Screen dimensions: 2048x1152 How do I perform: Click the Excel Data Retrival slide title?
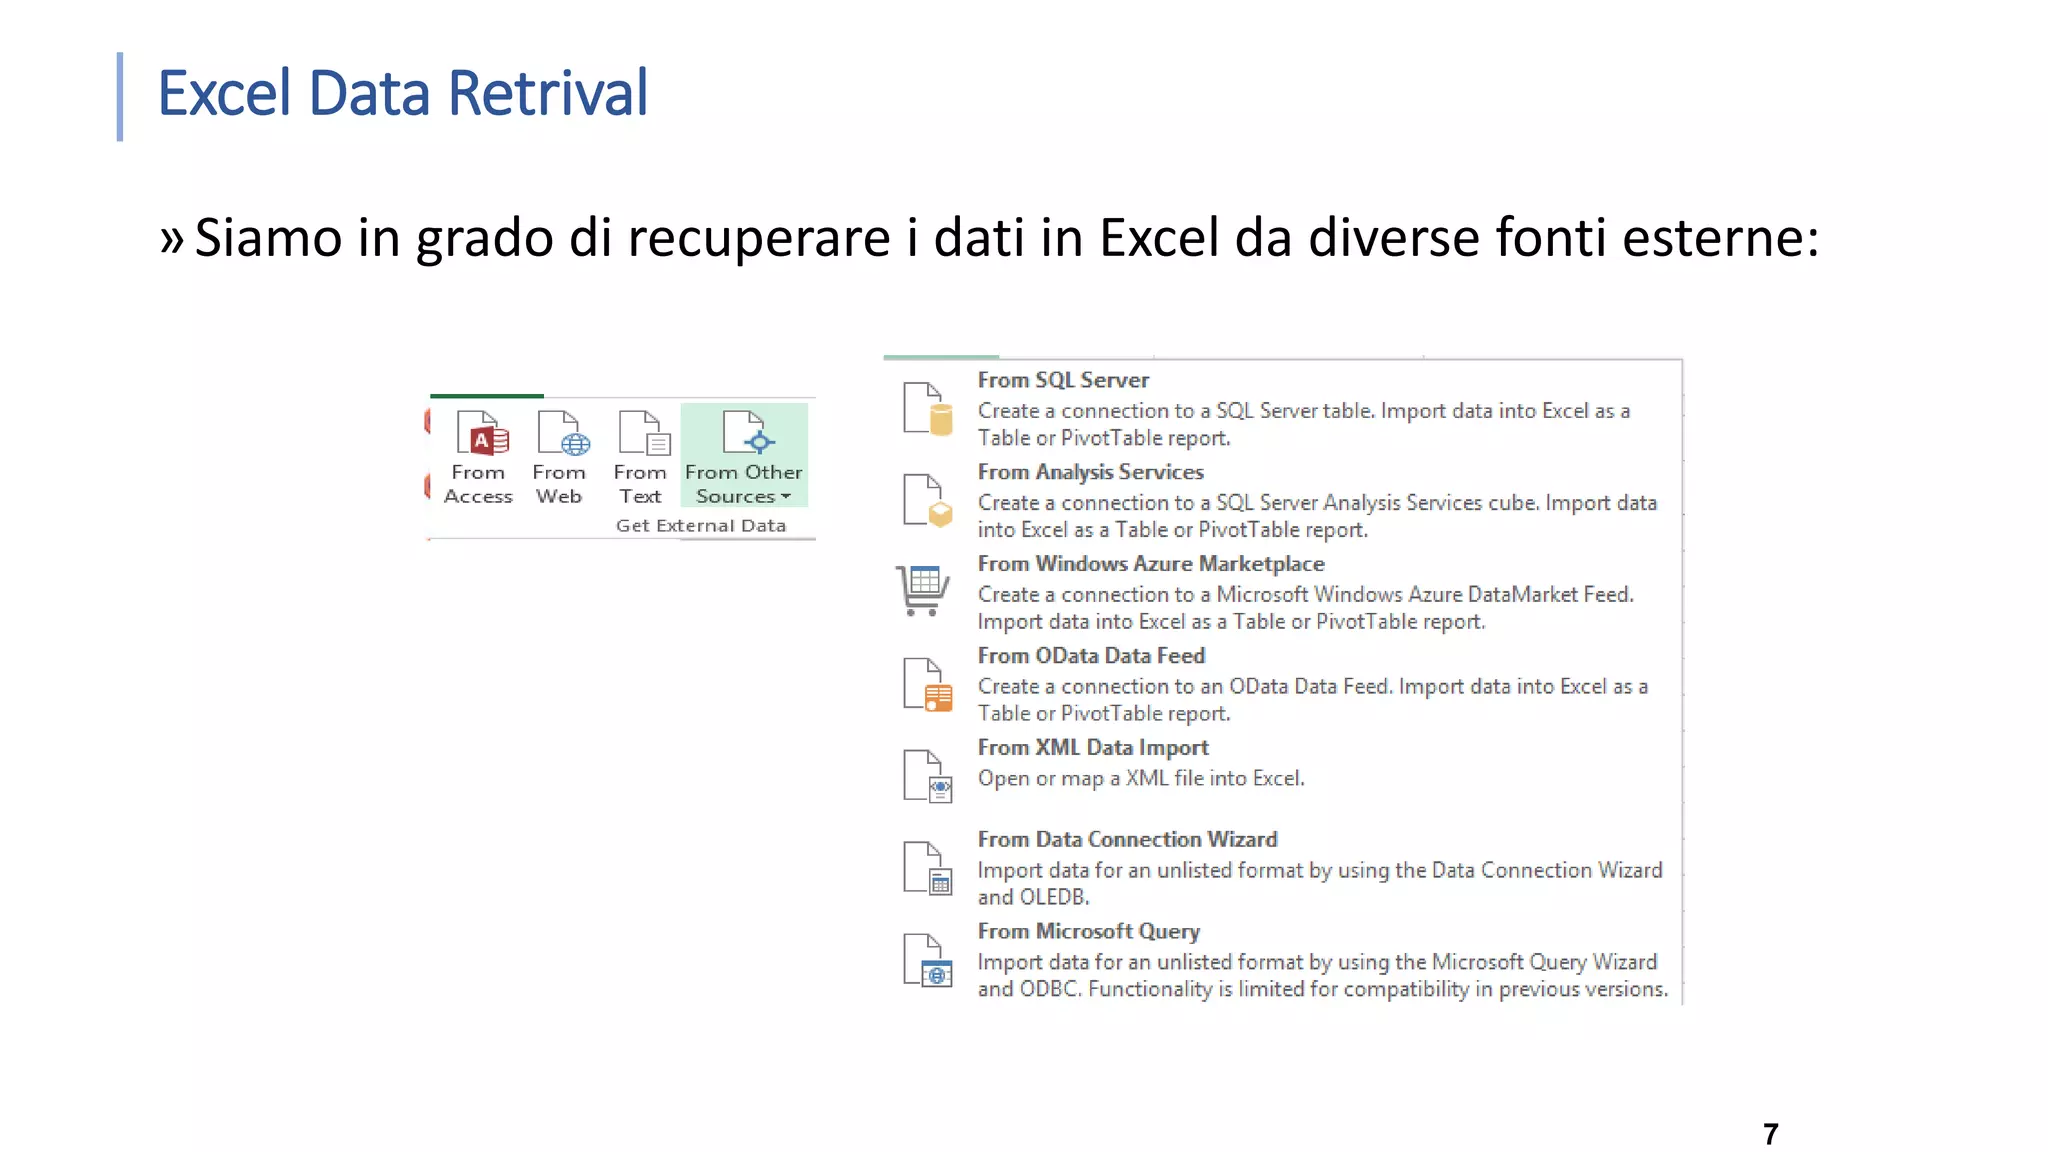click(403, 93)
